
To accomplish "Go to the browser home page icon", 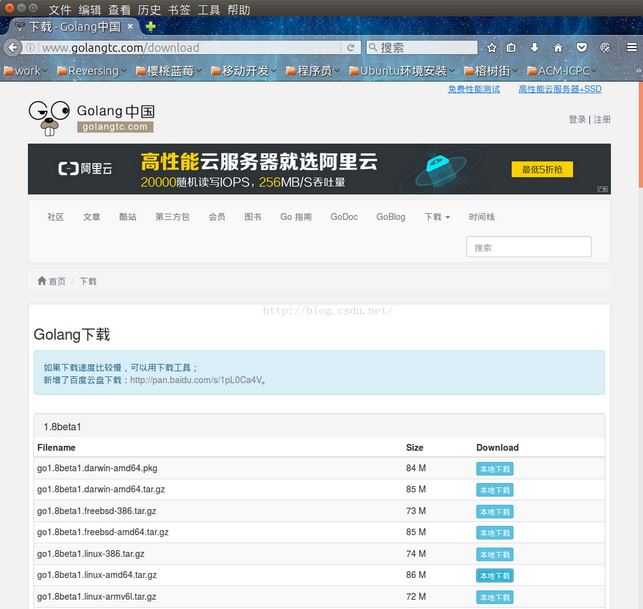I will click(x=558, y=48).
